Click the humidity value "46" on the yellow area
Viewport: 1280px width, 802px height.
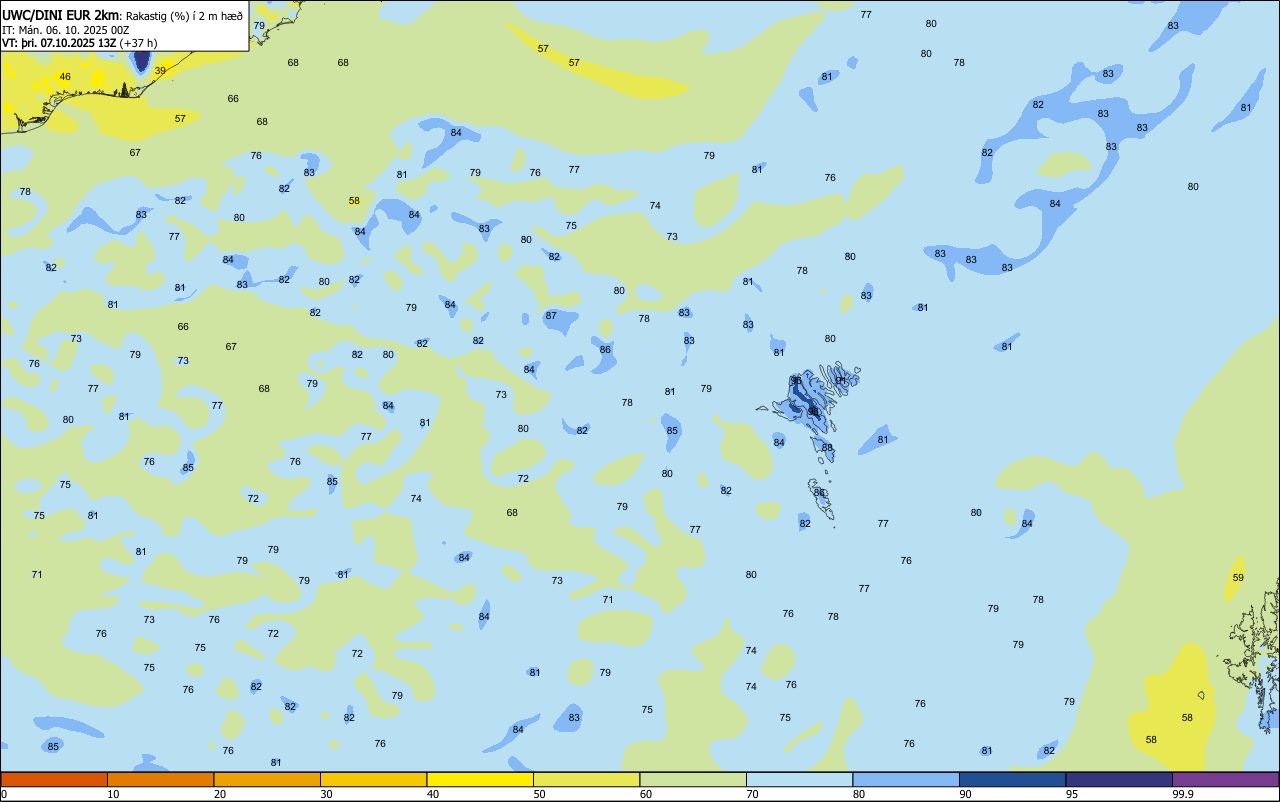pyautogui.click(x=65, y=77)
